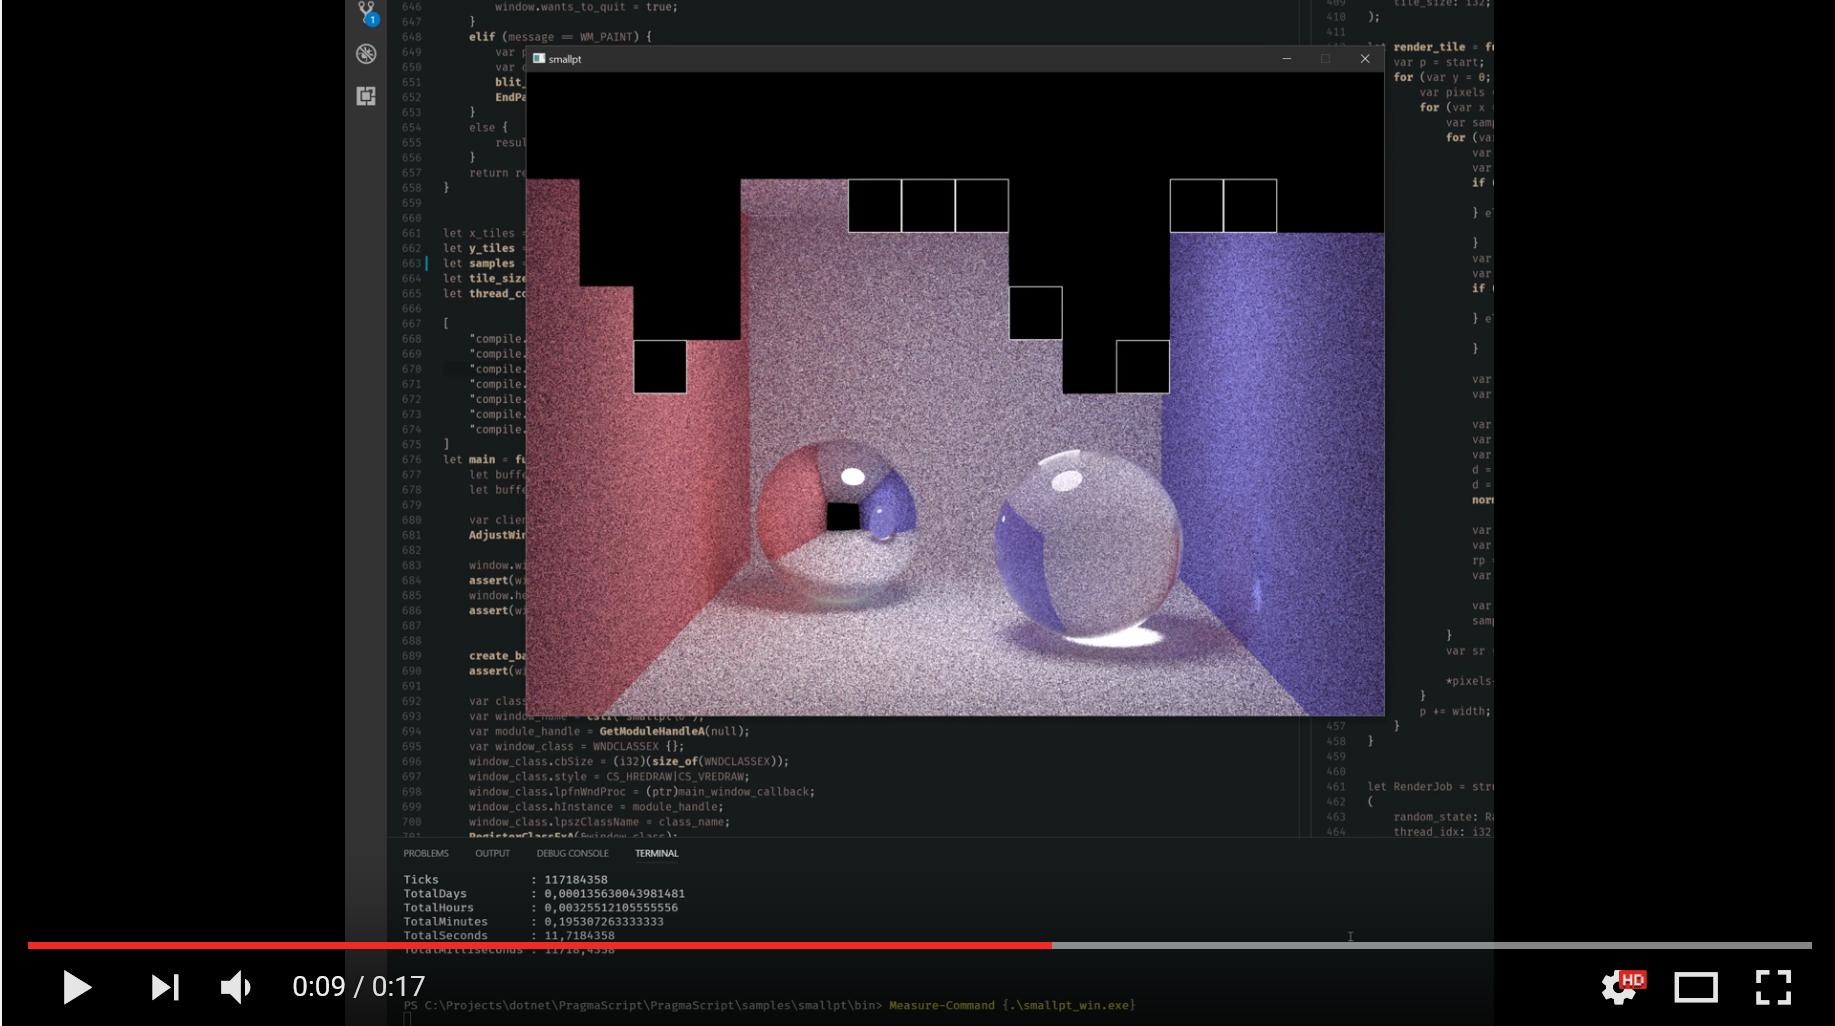The width and height of the screenshot is (1835, 1026).
Task: Switch to the DEBUG CONSOLE tab
Action: [572, 853]
